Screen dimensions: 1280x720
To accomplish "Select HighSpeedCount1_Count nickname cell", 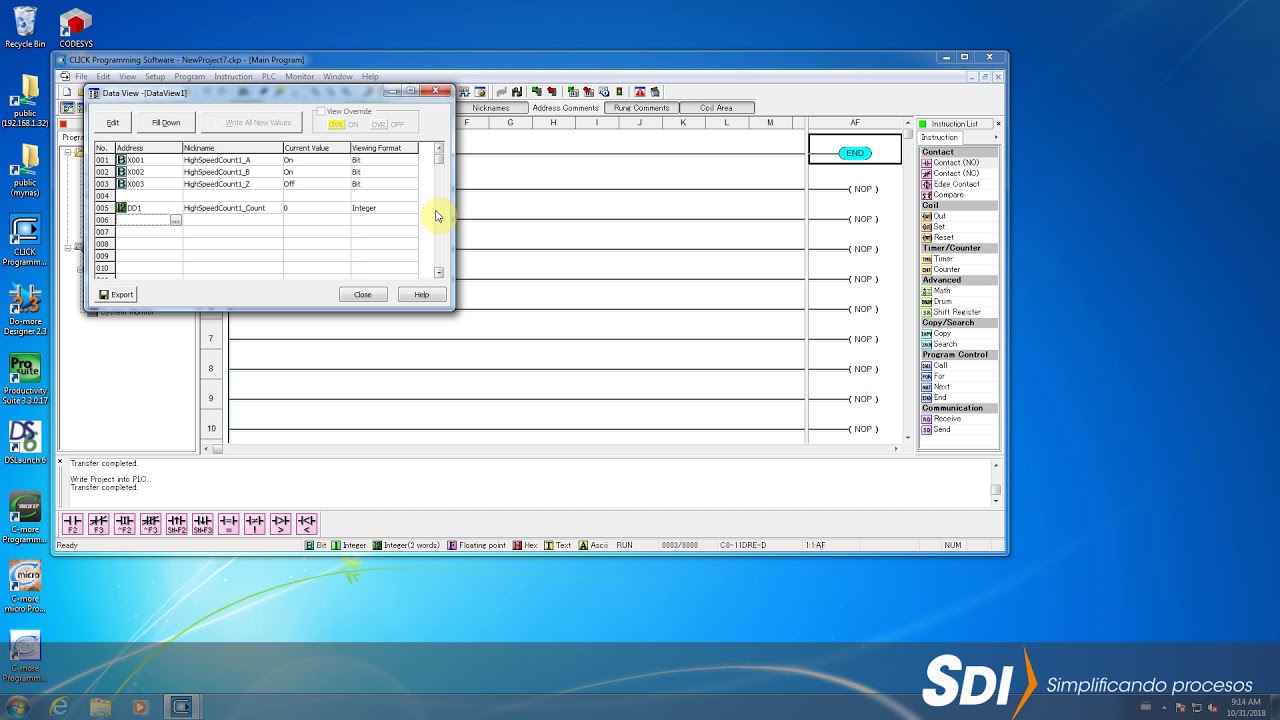I will pyautogui.click(x=233, y=208).
